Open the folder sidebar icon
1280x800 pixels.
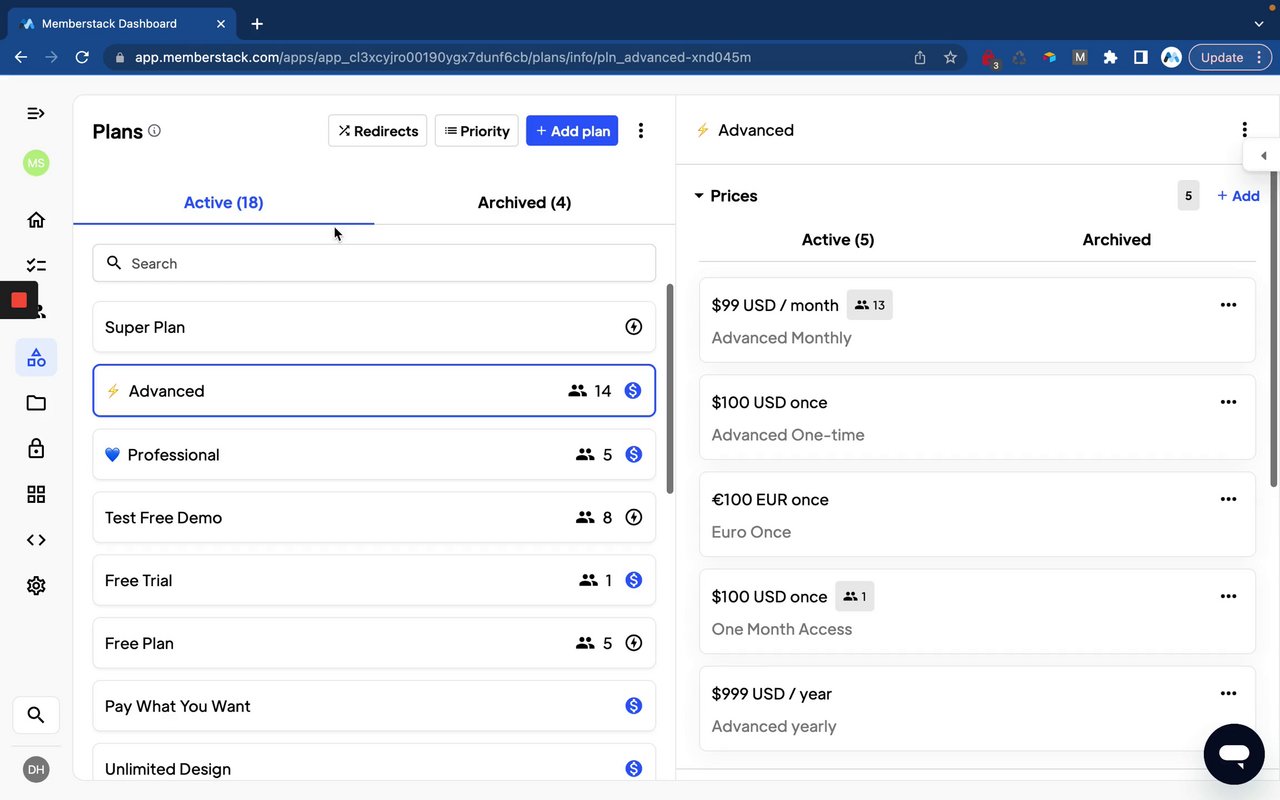pos(36,403)
